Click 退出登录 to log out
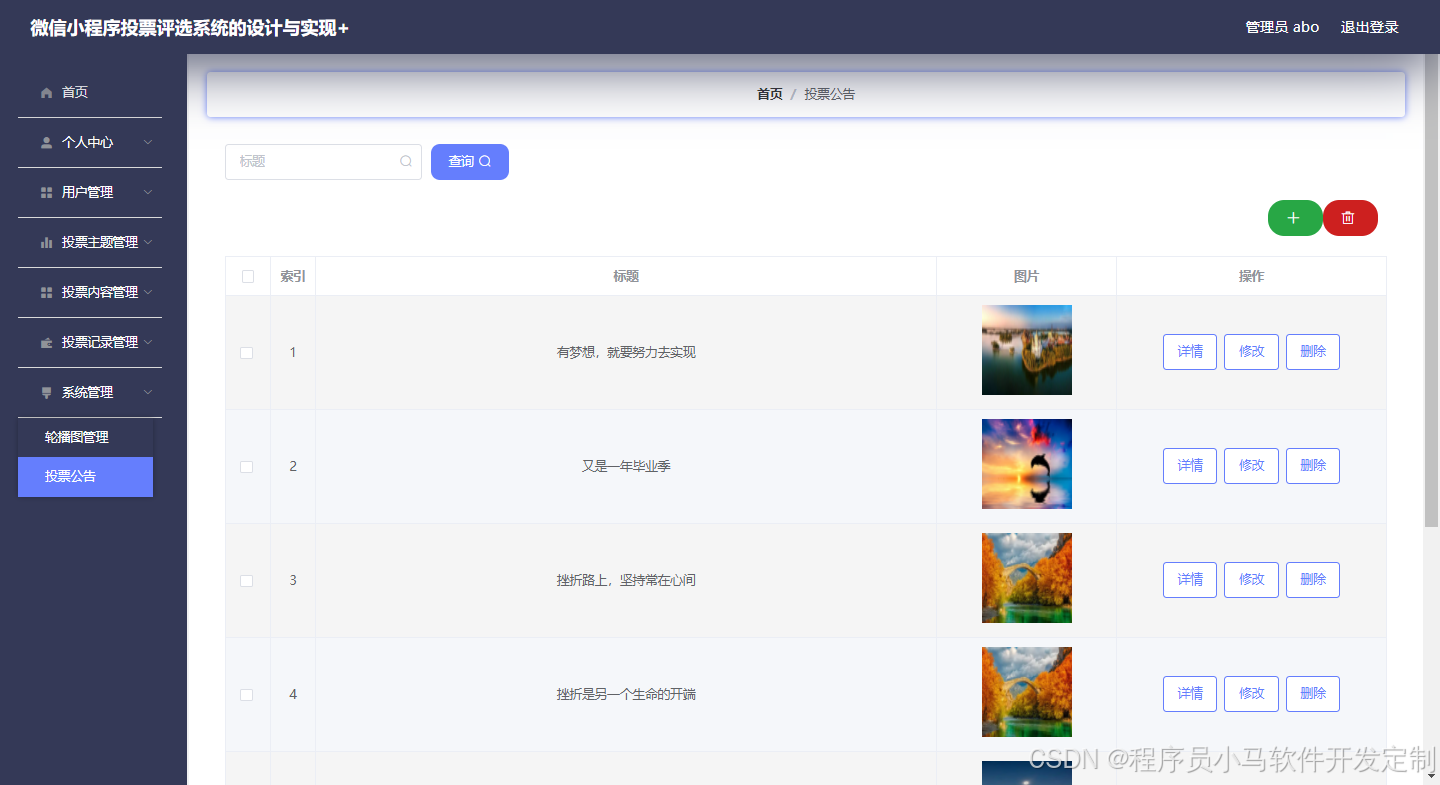 [x=1369, y=27]
